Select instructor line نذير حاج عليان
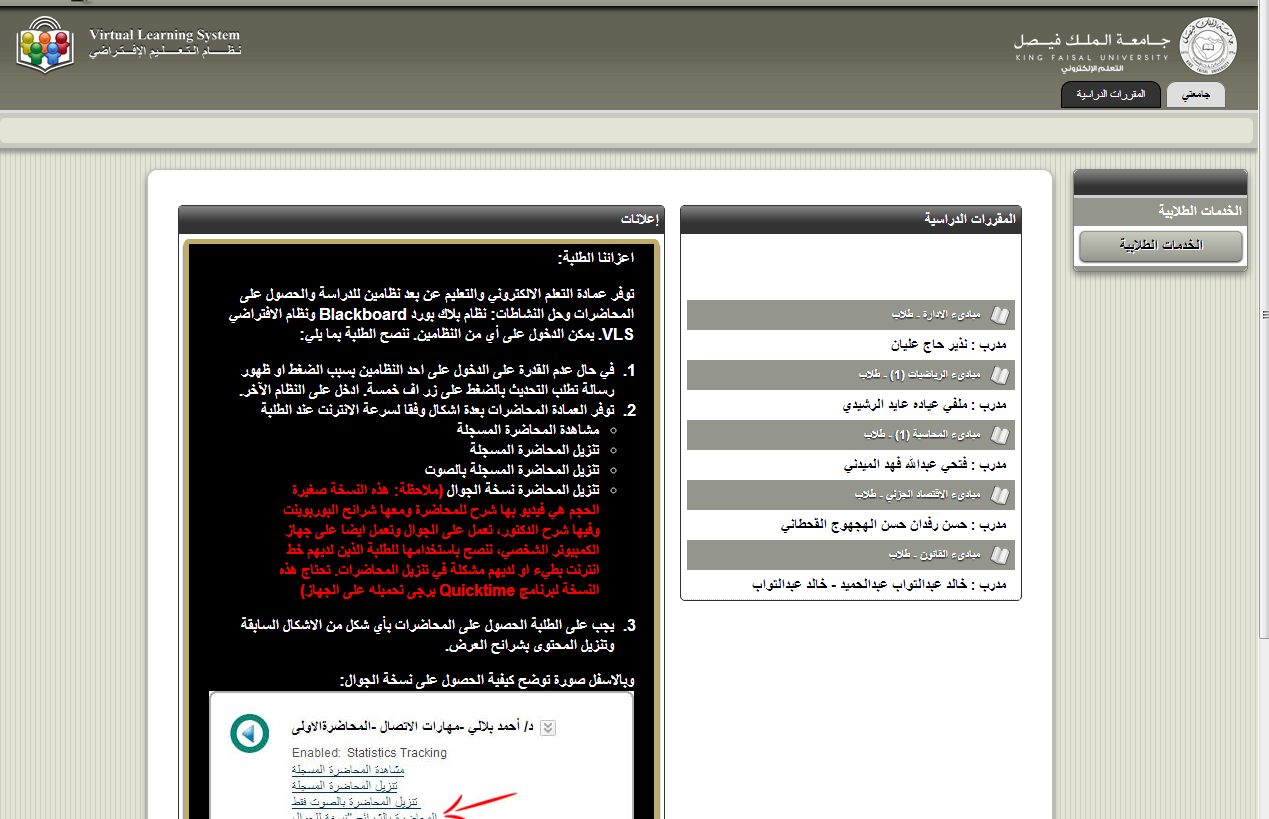 [x=948, y=345]
